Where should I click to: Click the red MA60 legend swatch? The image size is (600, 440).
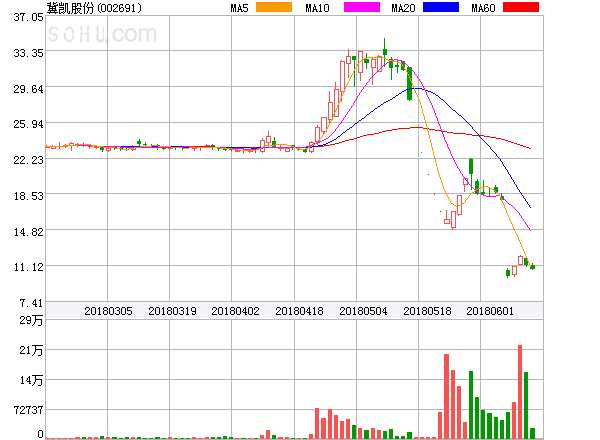coord(521,7)
